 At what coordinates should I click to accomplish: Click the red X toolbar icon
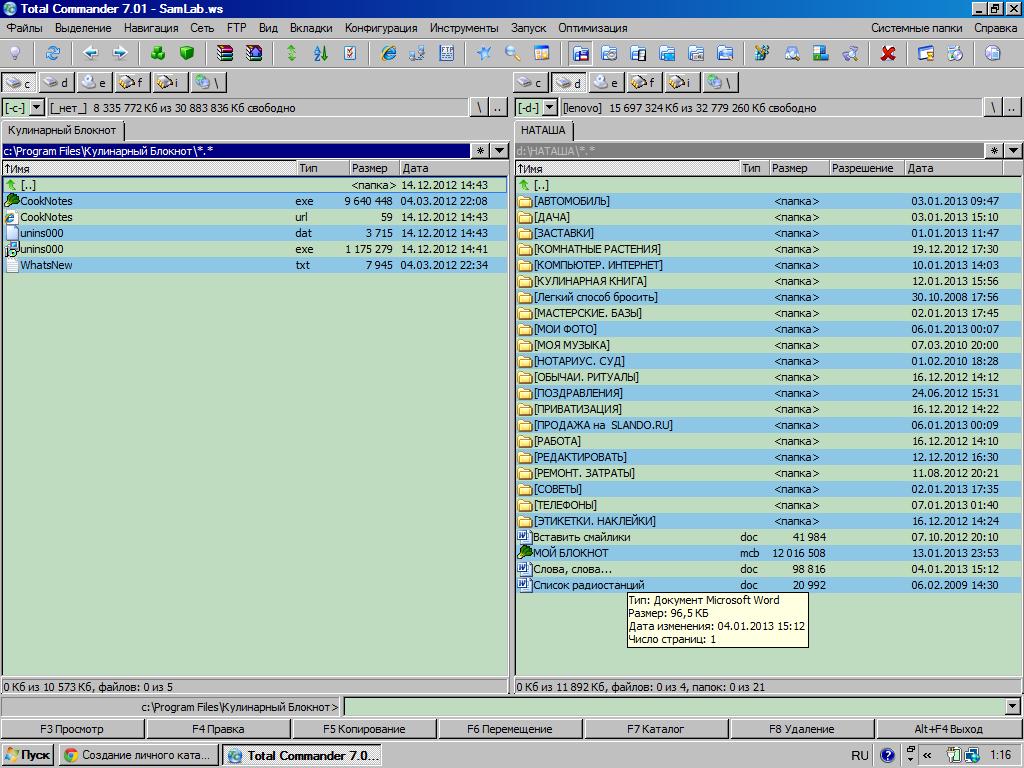point(888,54)
